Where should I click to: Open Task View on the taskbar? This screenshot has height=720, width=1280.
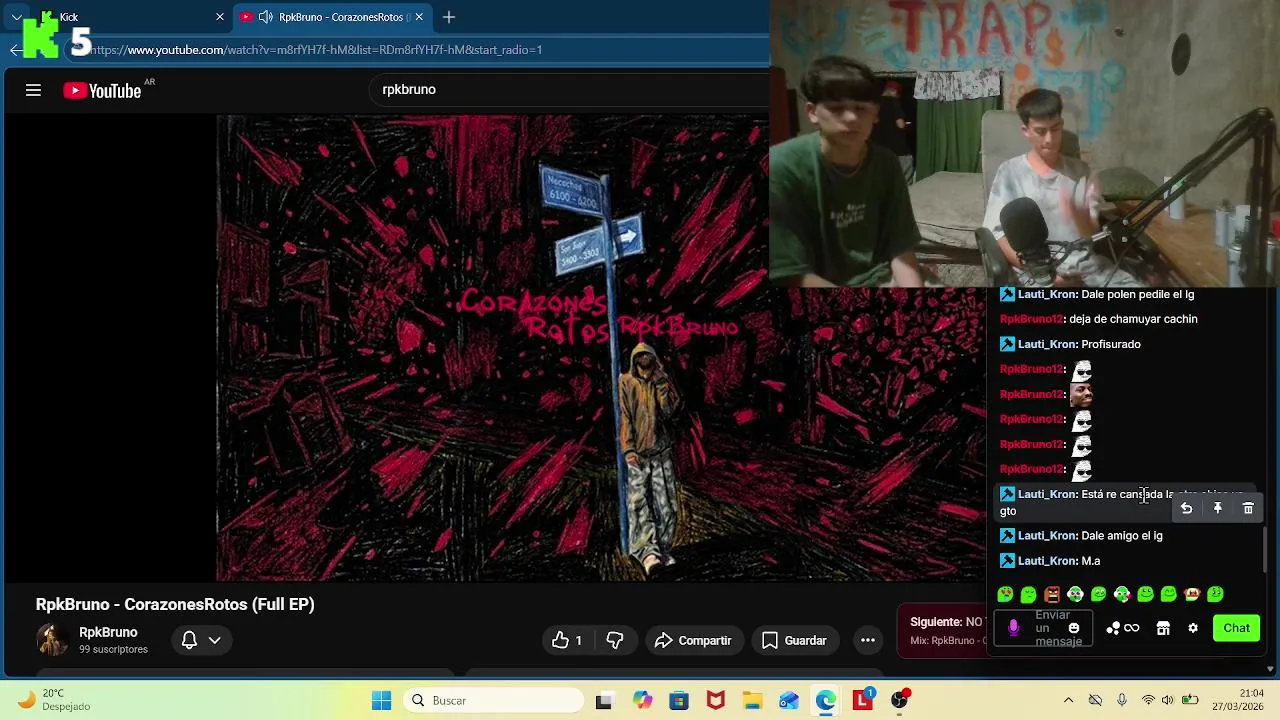pos(604,700)
